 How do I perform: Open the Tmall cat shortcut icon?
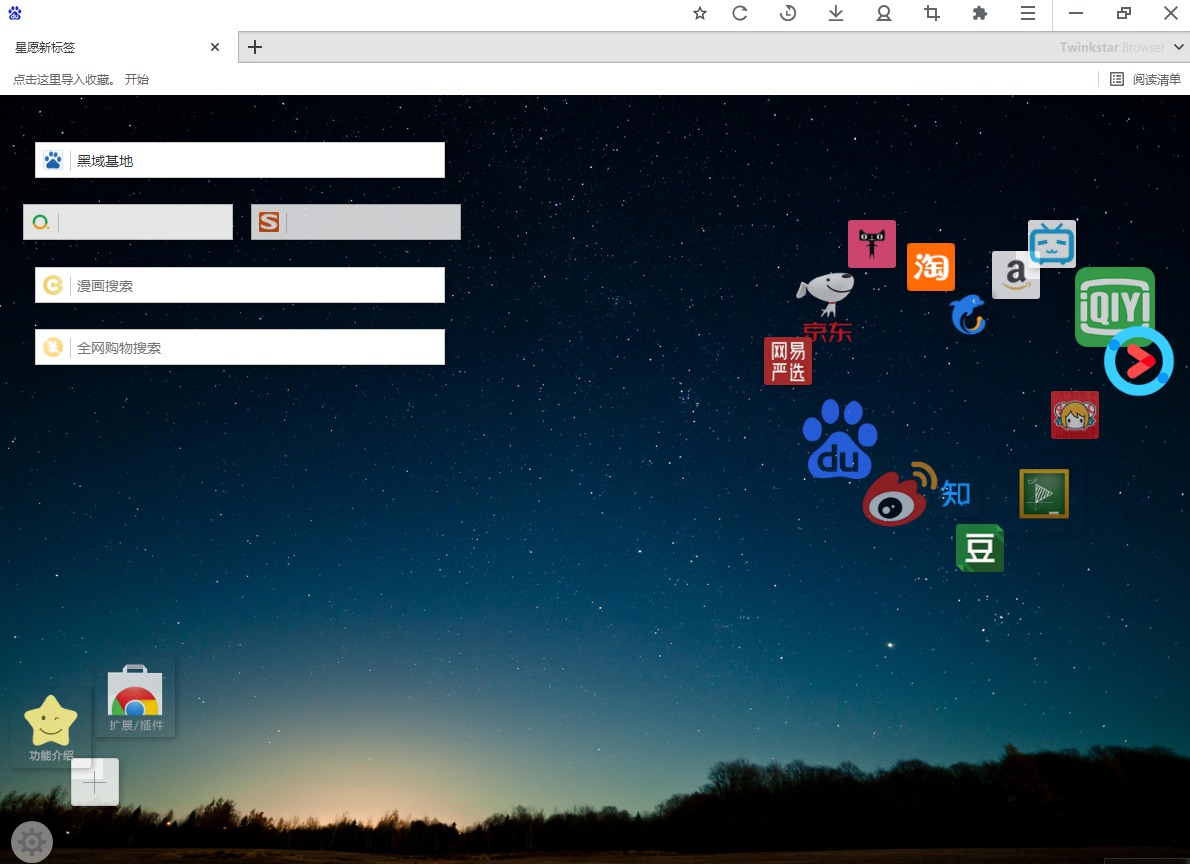[x=872, y=244]
